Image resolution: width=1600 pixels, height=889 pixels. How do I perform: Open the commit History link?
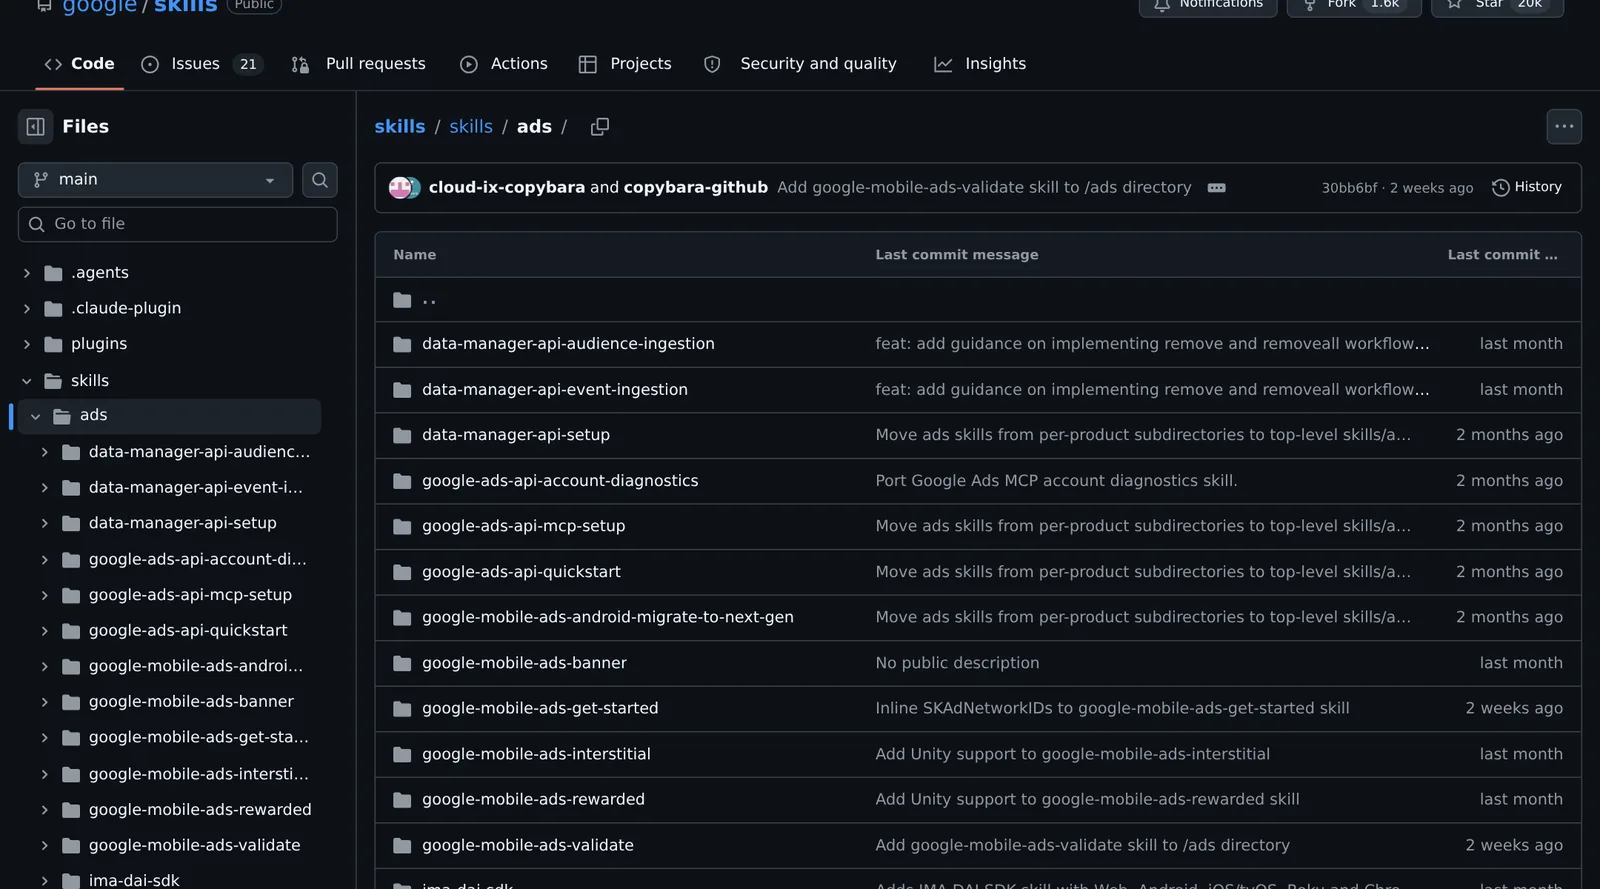click(x=1527, y=187)
